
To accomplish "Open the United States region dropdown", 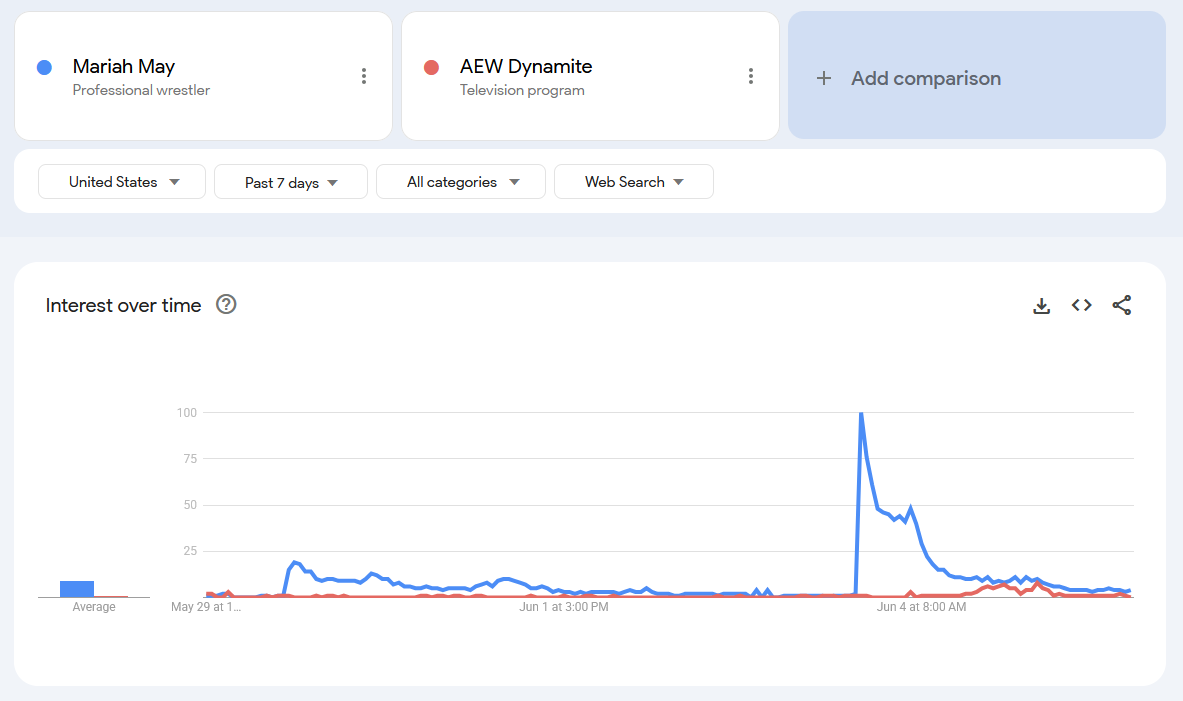I will [x=121, y=182].
